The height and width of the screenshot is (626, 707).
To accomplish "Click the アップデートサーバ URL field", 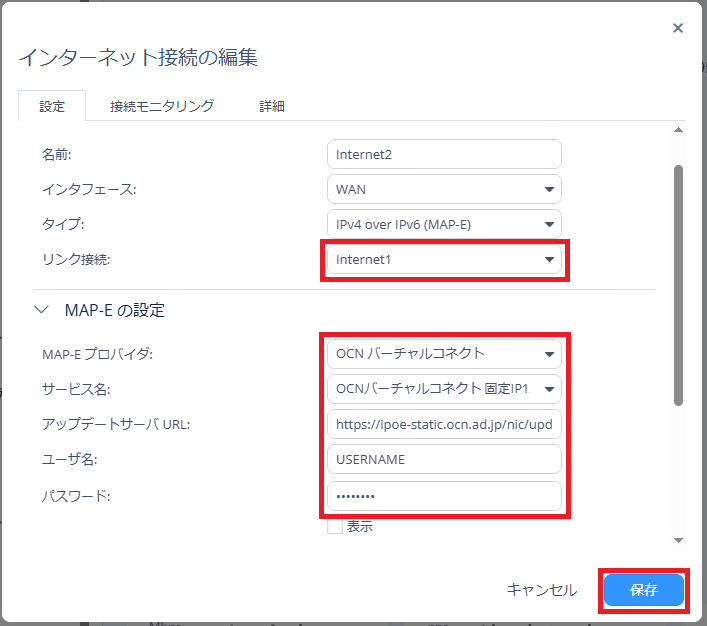I will click(x=444, y=424).
